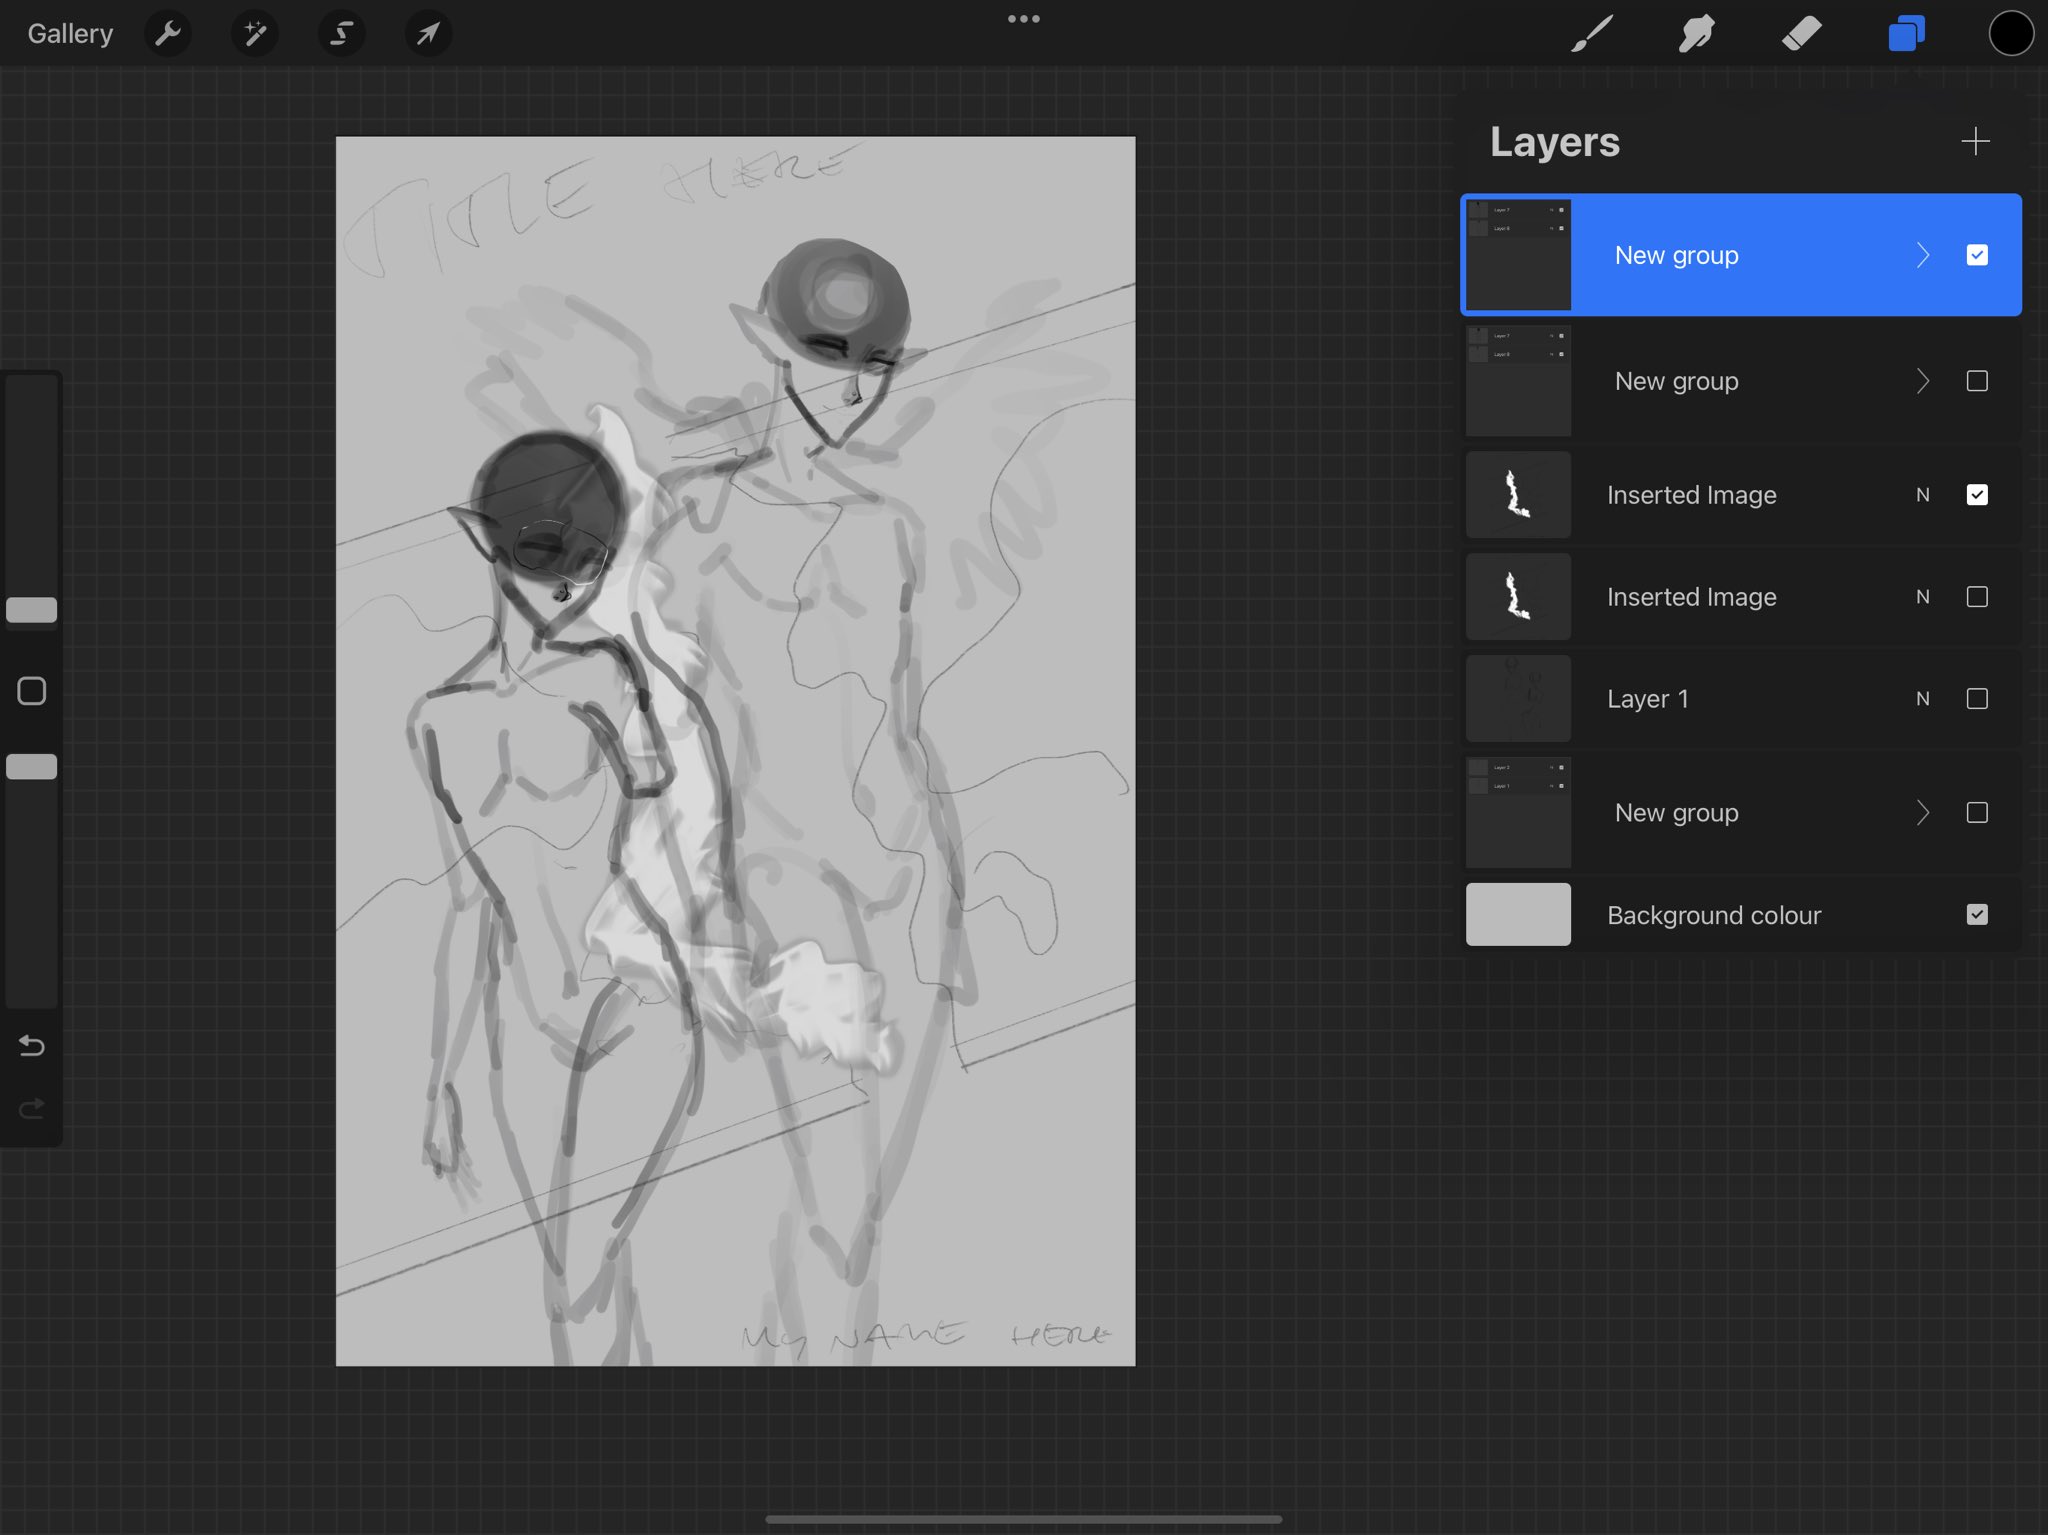Hide the Background colour layer
Image resolution: width=2048 pixels, height=1535 pixels.
[1976, 915]
